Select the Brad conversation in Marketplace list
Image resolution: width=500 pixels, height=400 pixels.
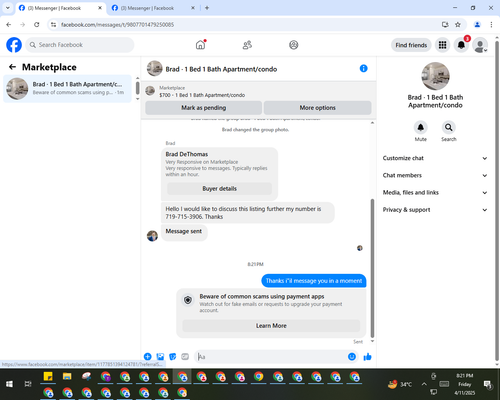click(67, 88)
